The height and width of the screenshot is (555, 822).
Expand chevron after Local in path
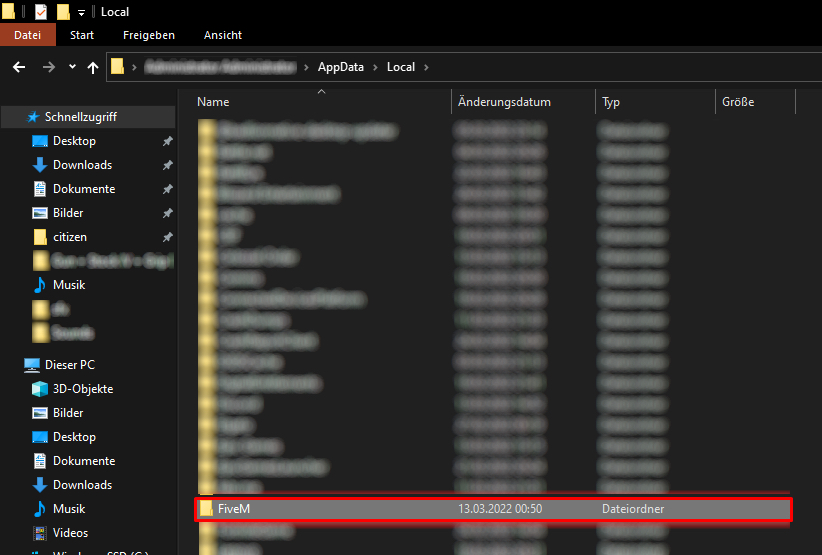pos(426,67)
